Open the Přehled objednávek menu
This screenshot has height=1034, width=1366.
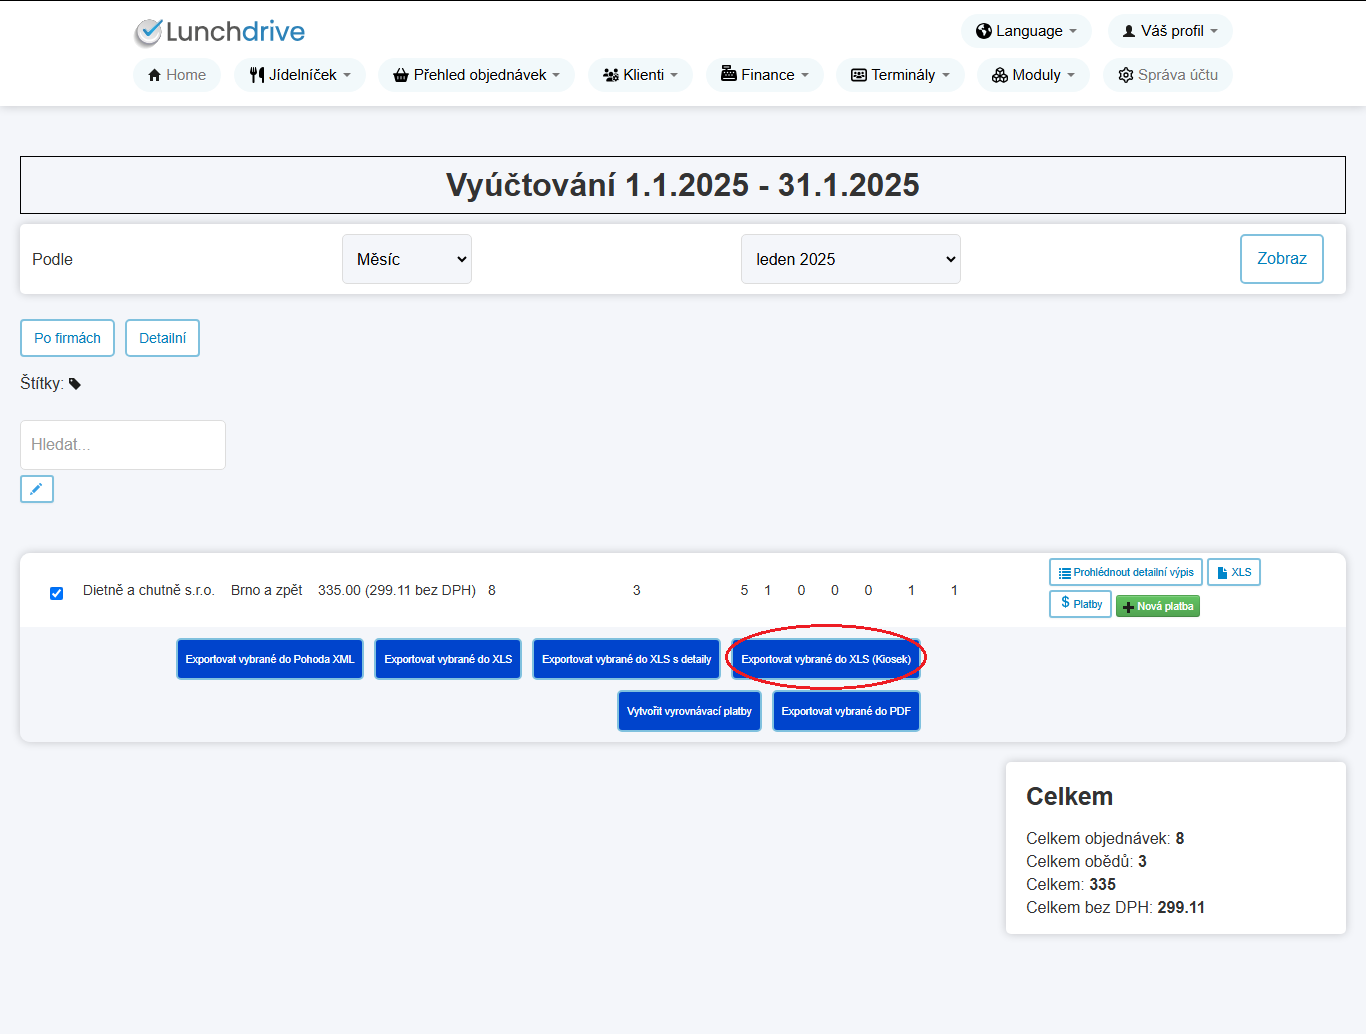(x=476, y=75)
